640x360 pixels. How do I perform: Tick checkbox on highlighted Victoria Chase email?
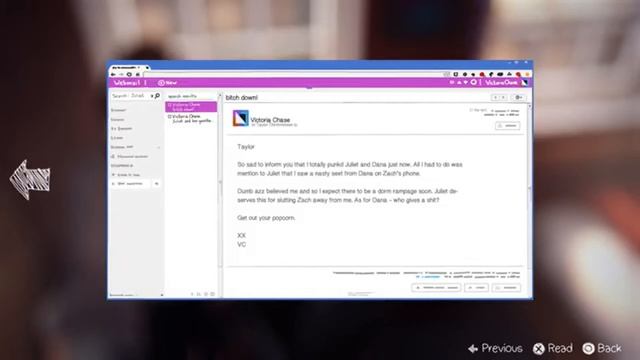pyautogui.click(x=169, y=105)
